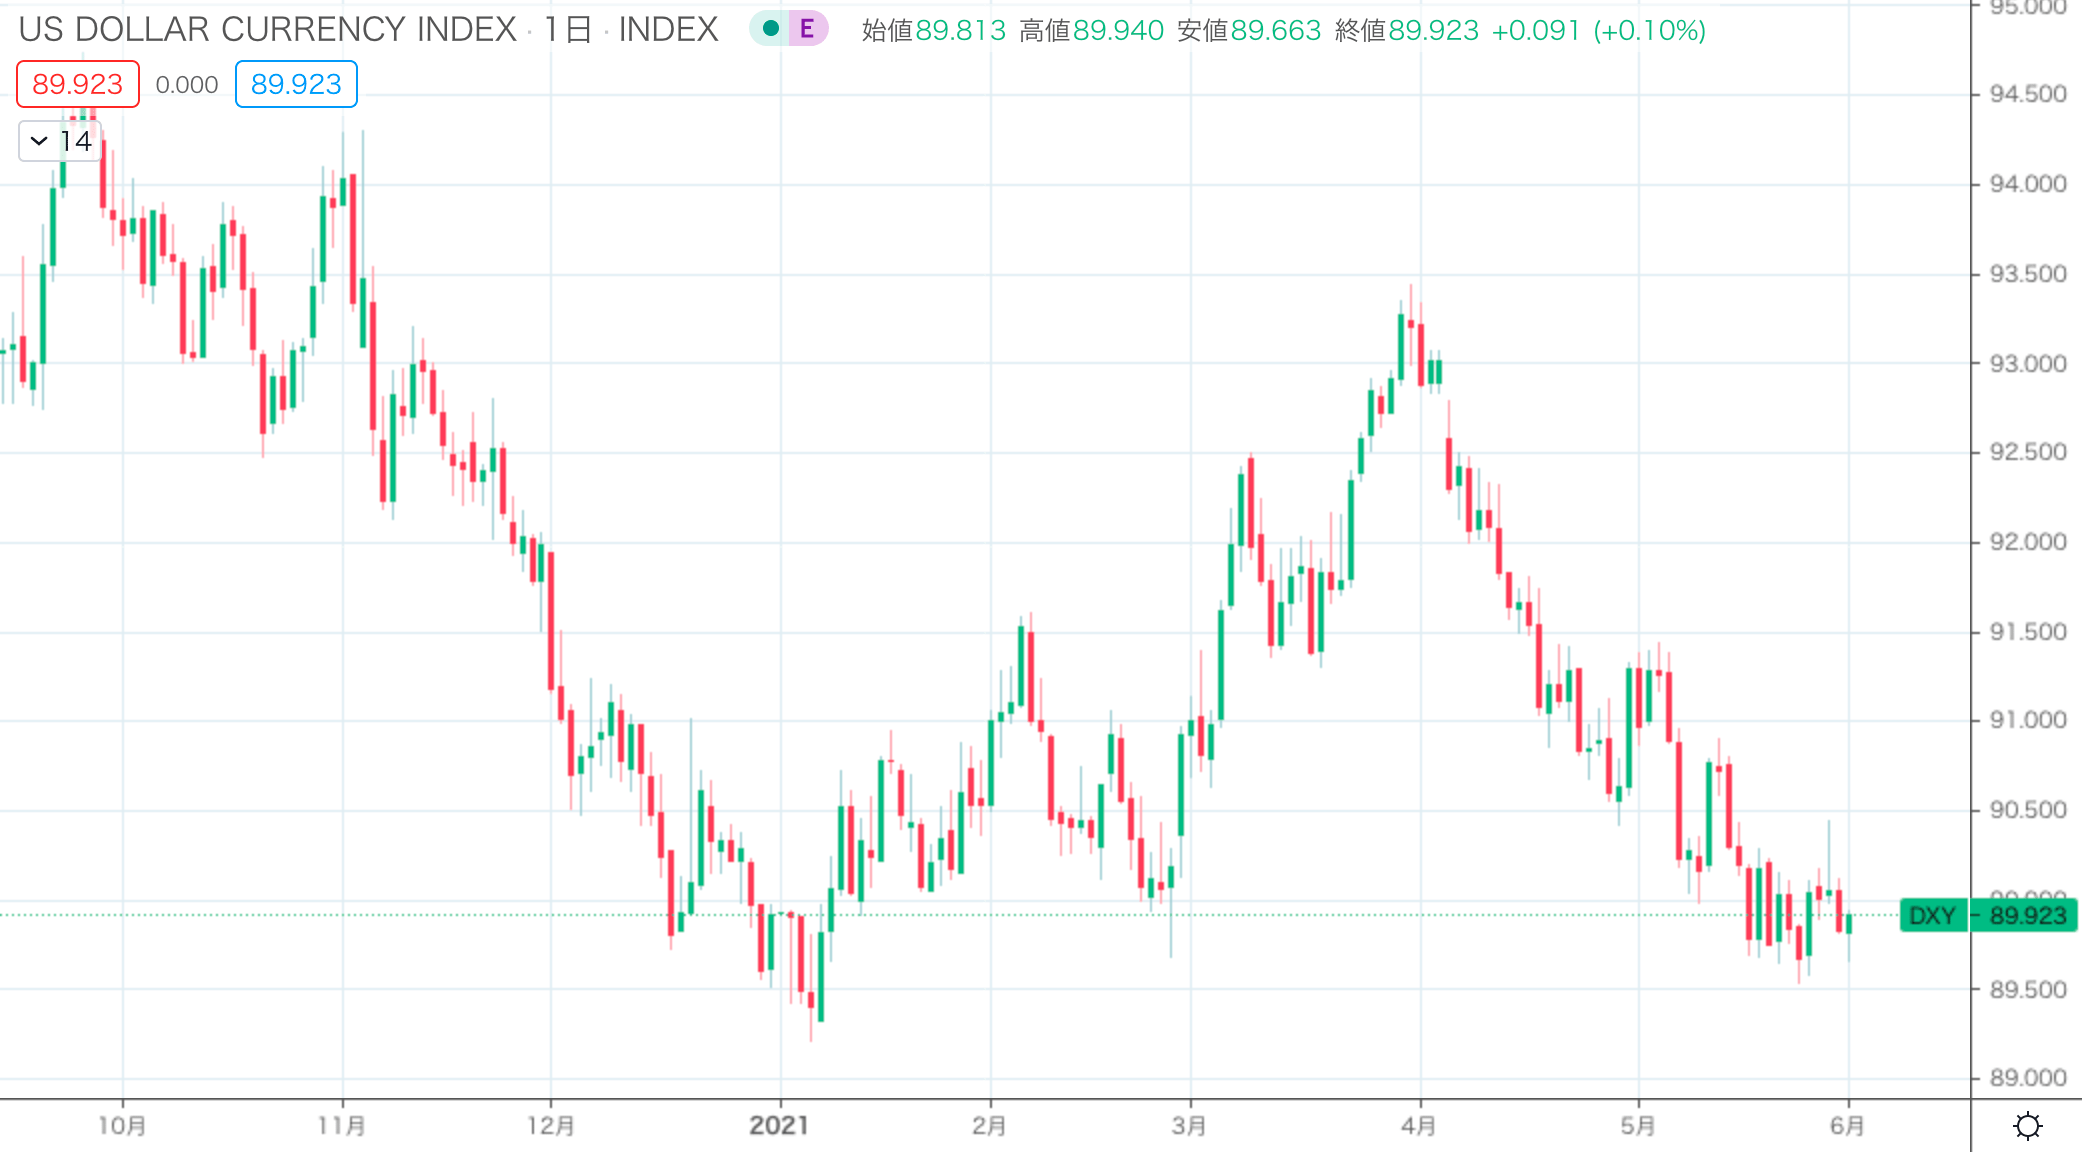2082x1152 pixels.
Task: Click the 92.000 price axis label
Action: [2028, 542]
